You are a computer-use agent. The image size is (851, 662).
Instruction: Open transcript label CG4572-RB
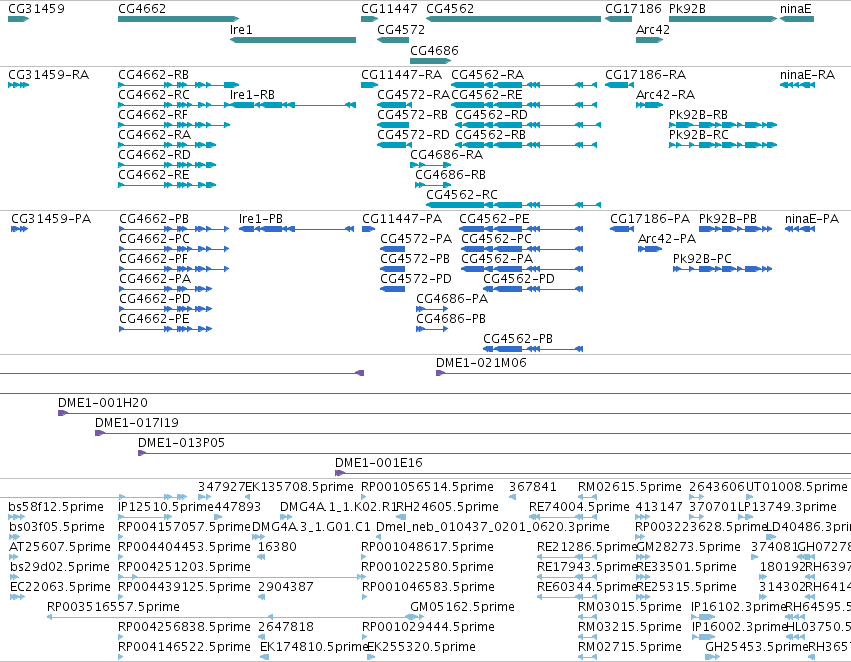click(412, 114)
